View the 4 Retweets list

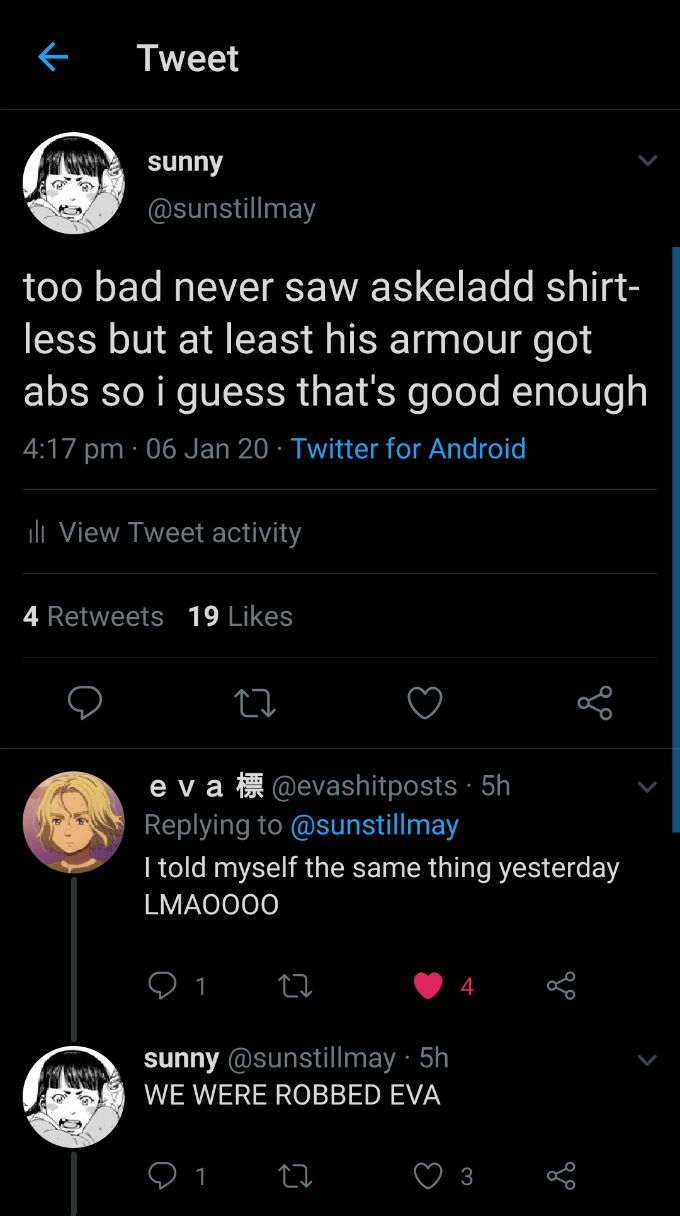[x=93, y=616]
